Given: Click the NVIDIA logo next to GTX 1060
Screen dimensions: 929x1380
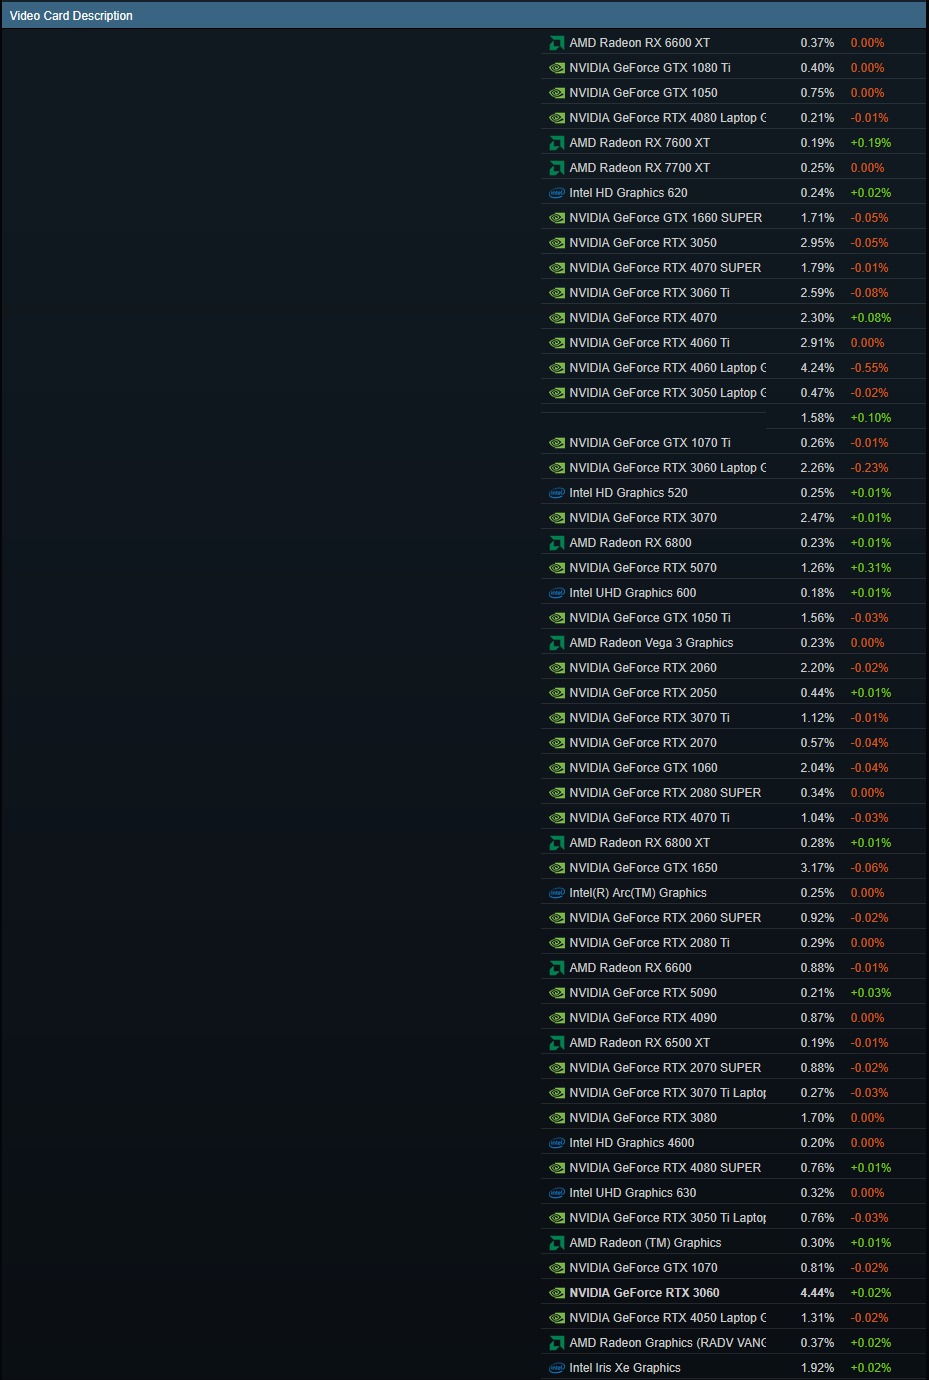Looking at the screenshot, I should 557,768.
